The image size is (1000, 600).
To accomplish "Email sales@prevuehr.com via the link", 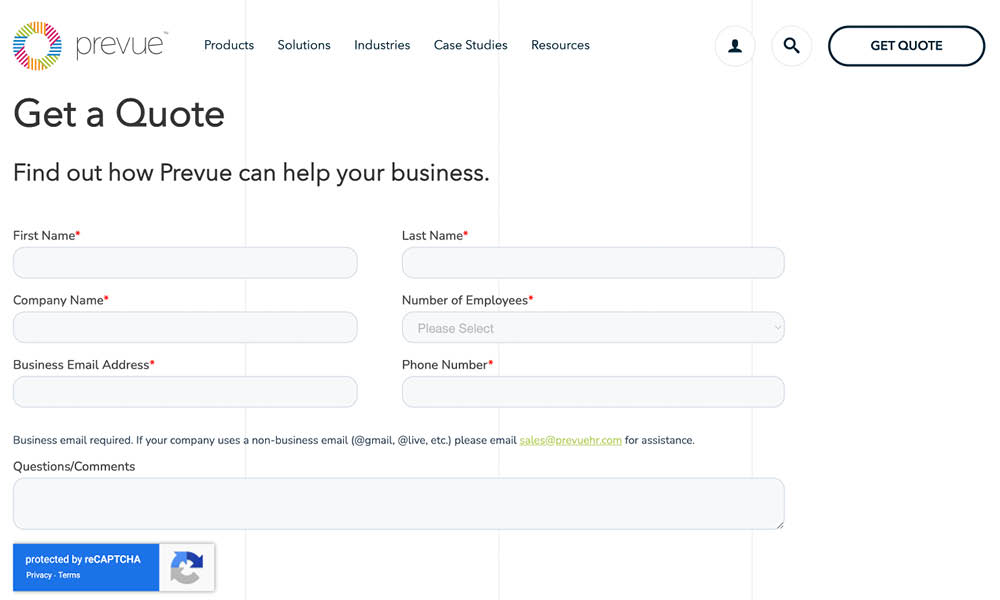I will (570, 439).
